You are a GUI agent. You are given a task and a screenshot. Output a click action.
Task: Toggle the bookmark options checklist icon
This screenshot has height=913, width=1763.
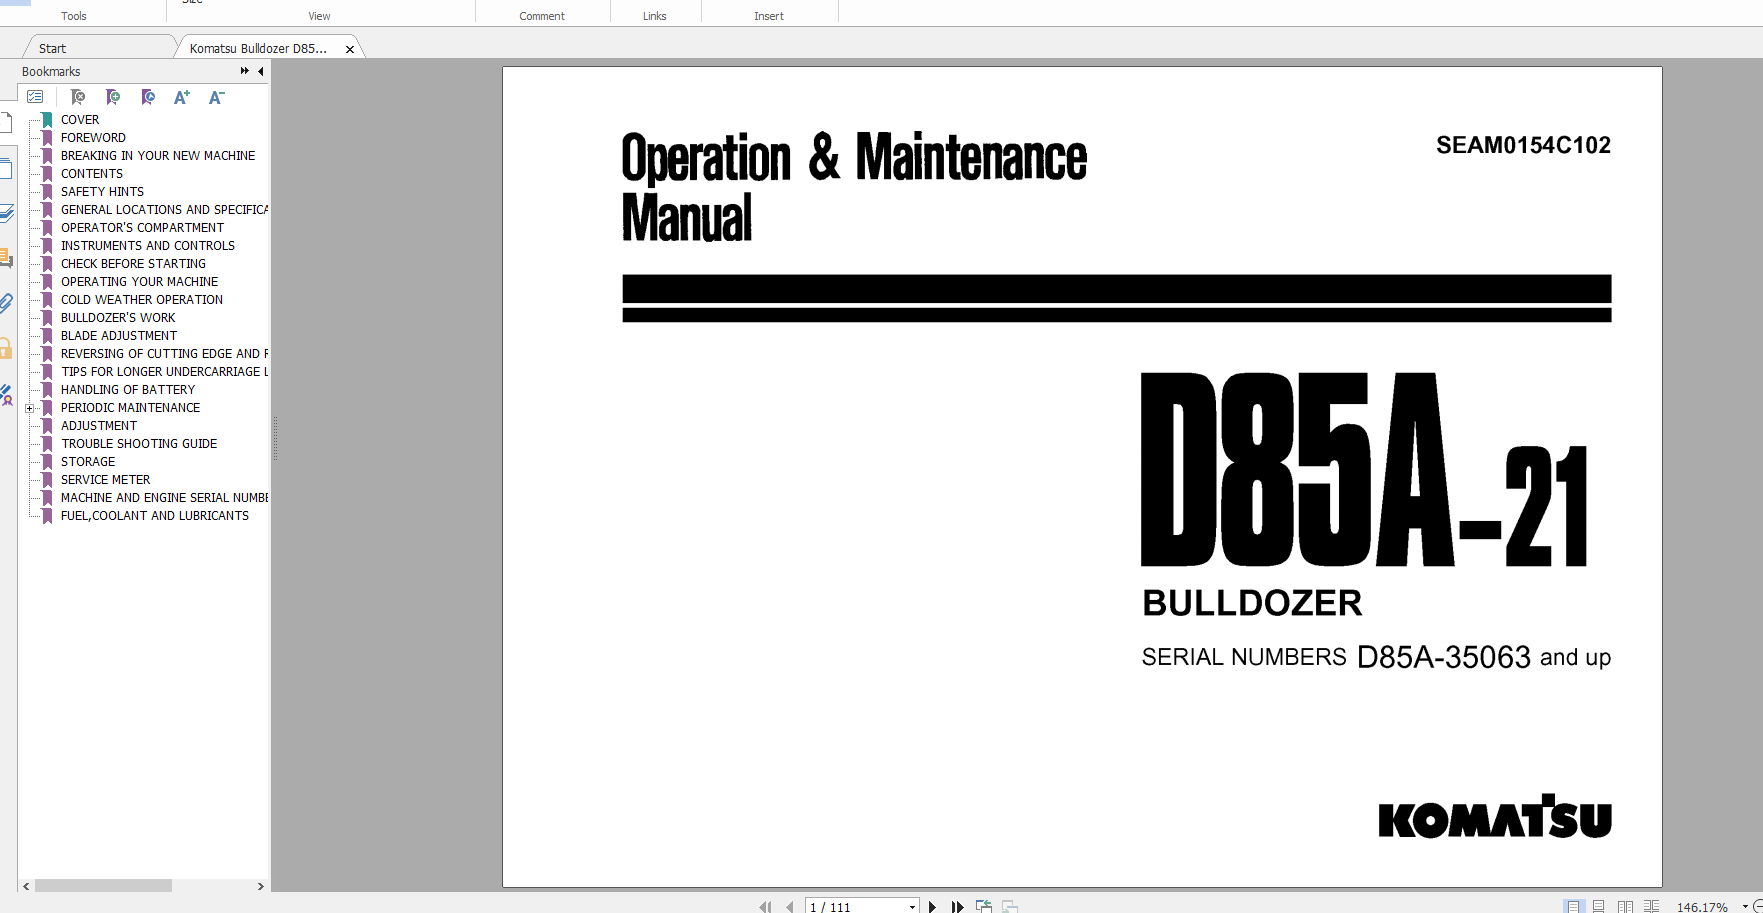pos(36,96)
